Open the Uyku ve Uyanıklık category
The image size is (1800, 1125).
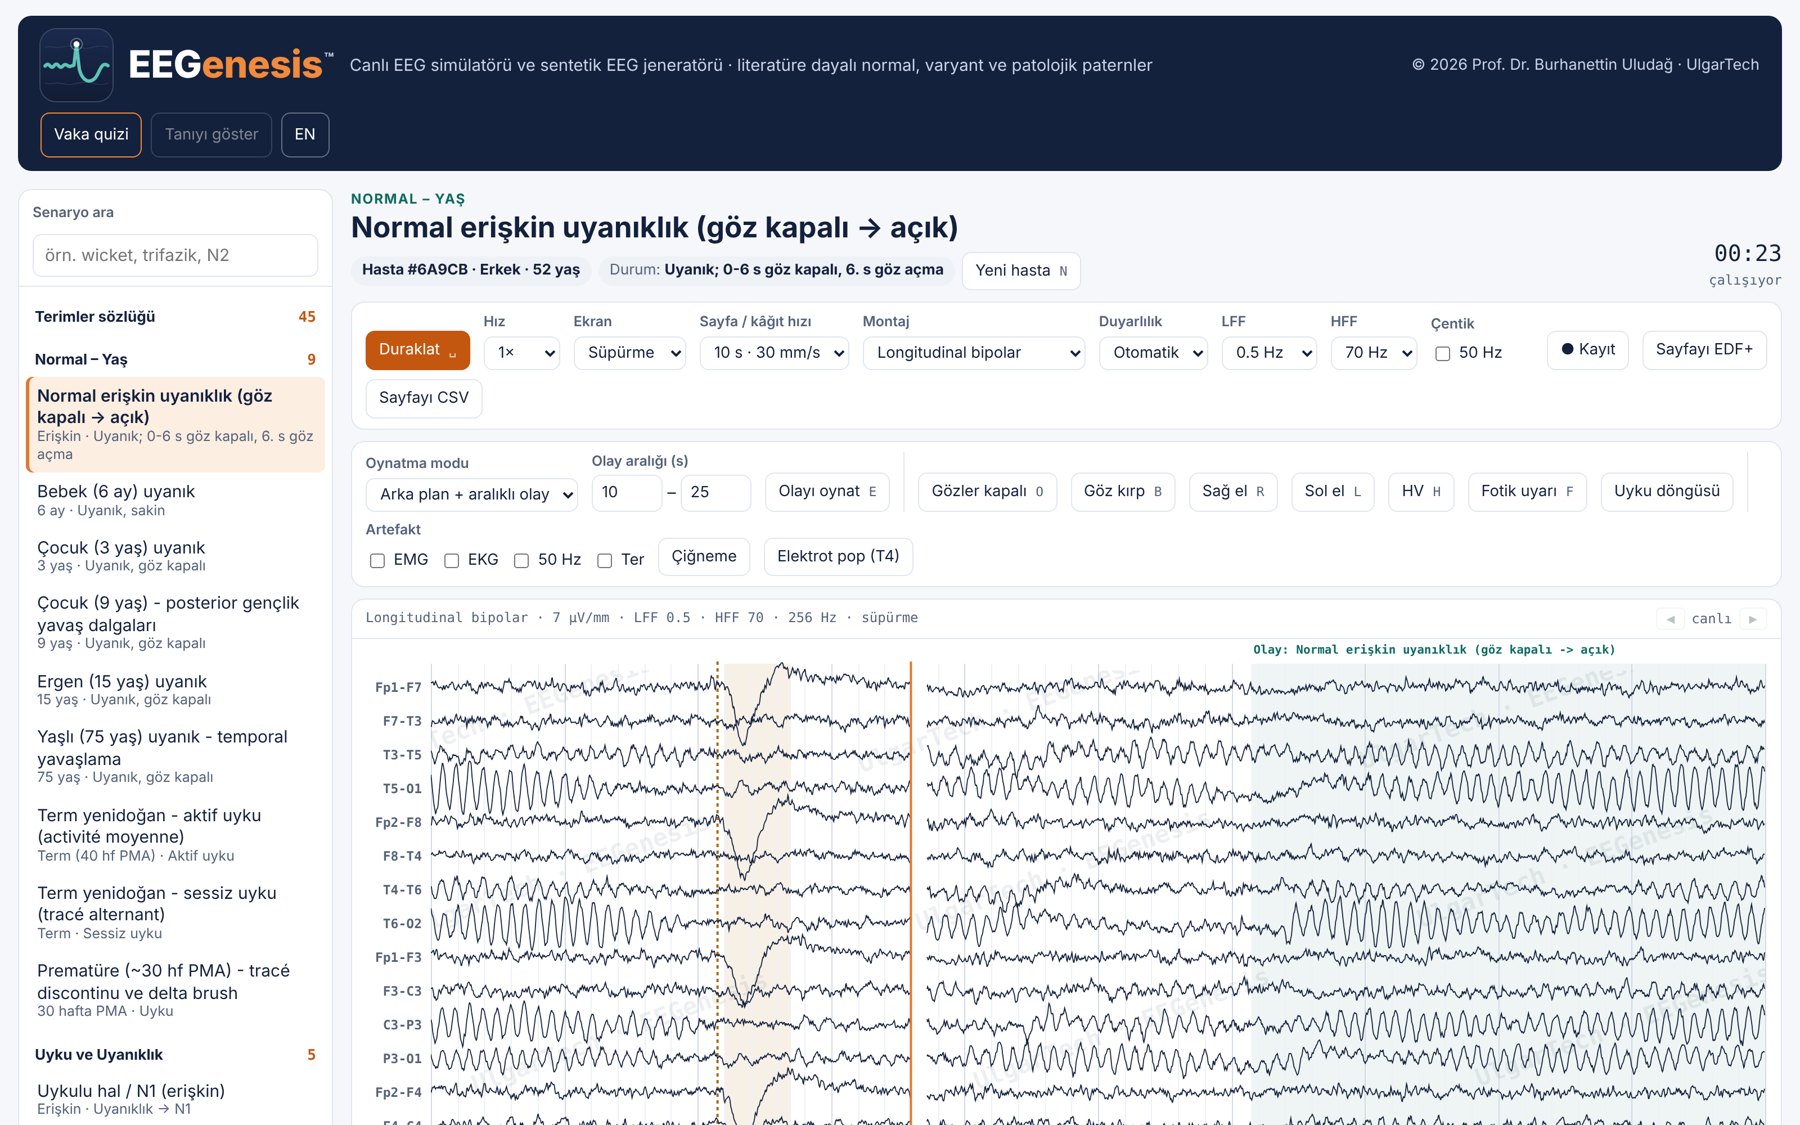coord(175,1055)
